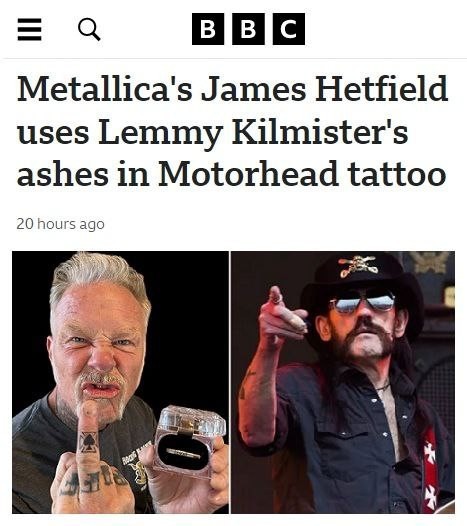Viewport: 467px width, 526px height.
Task: Open the Metallica's James Hetfield headline
Action: coord(232,131)
